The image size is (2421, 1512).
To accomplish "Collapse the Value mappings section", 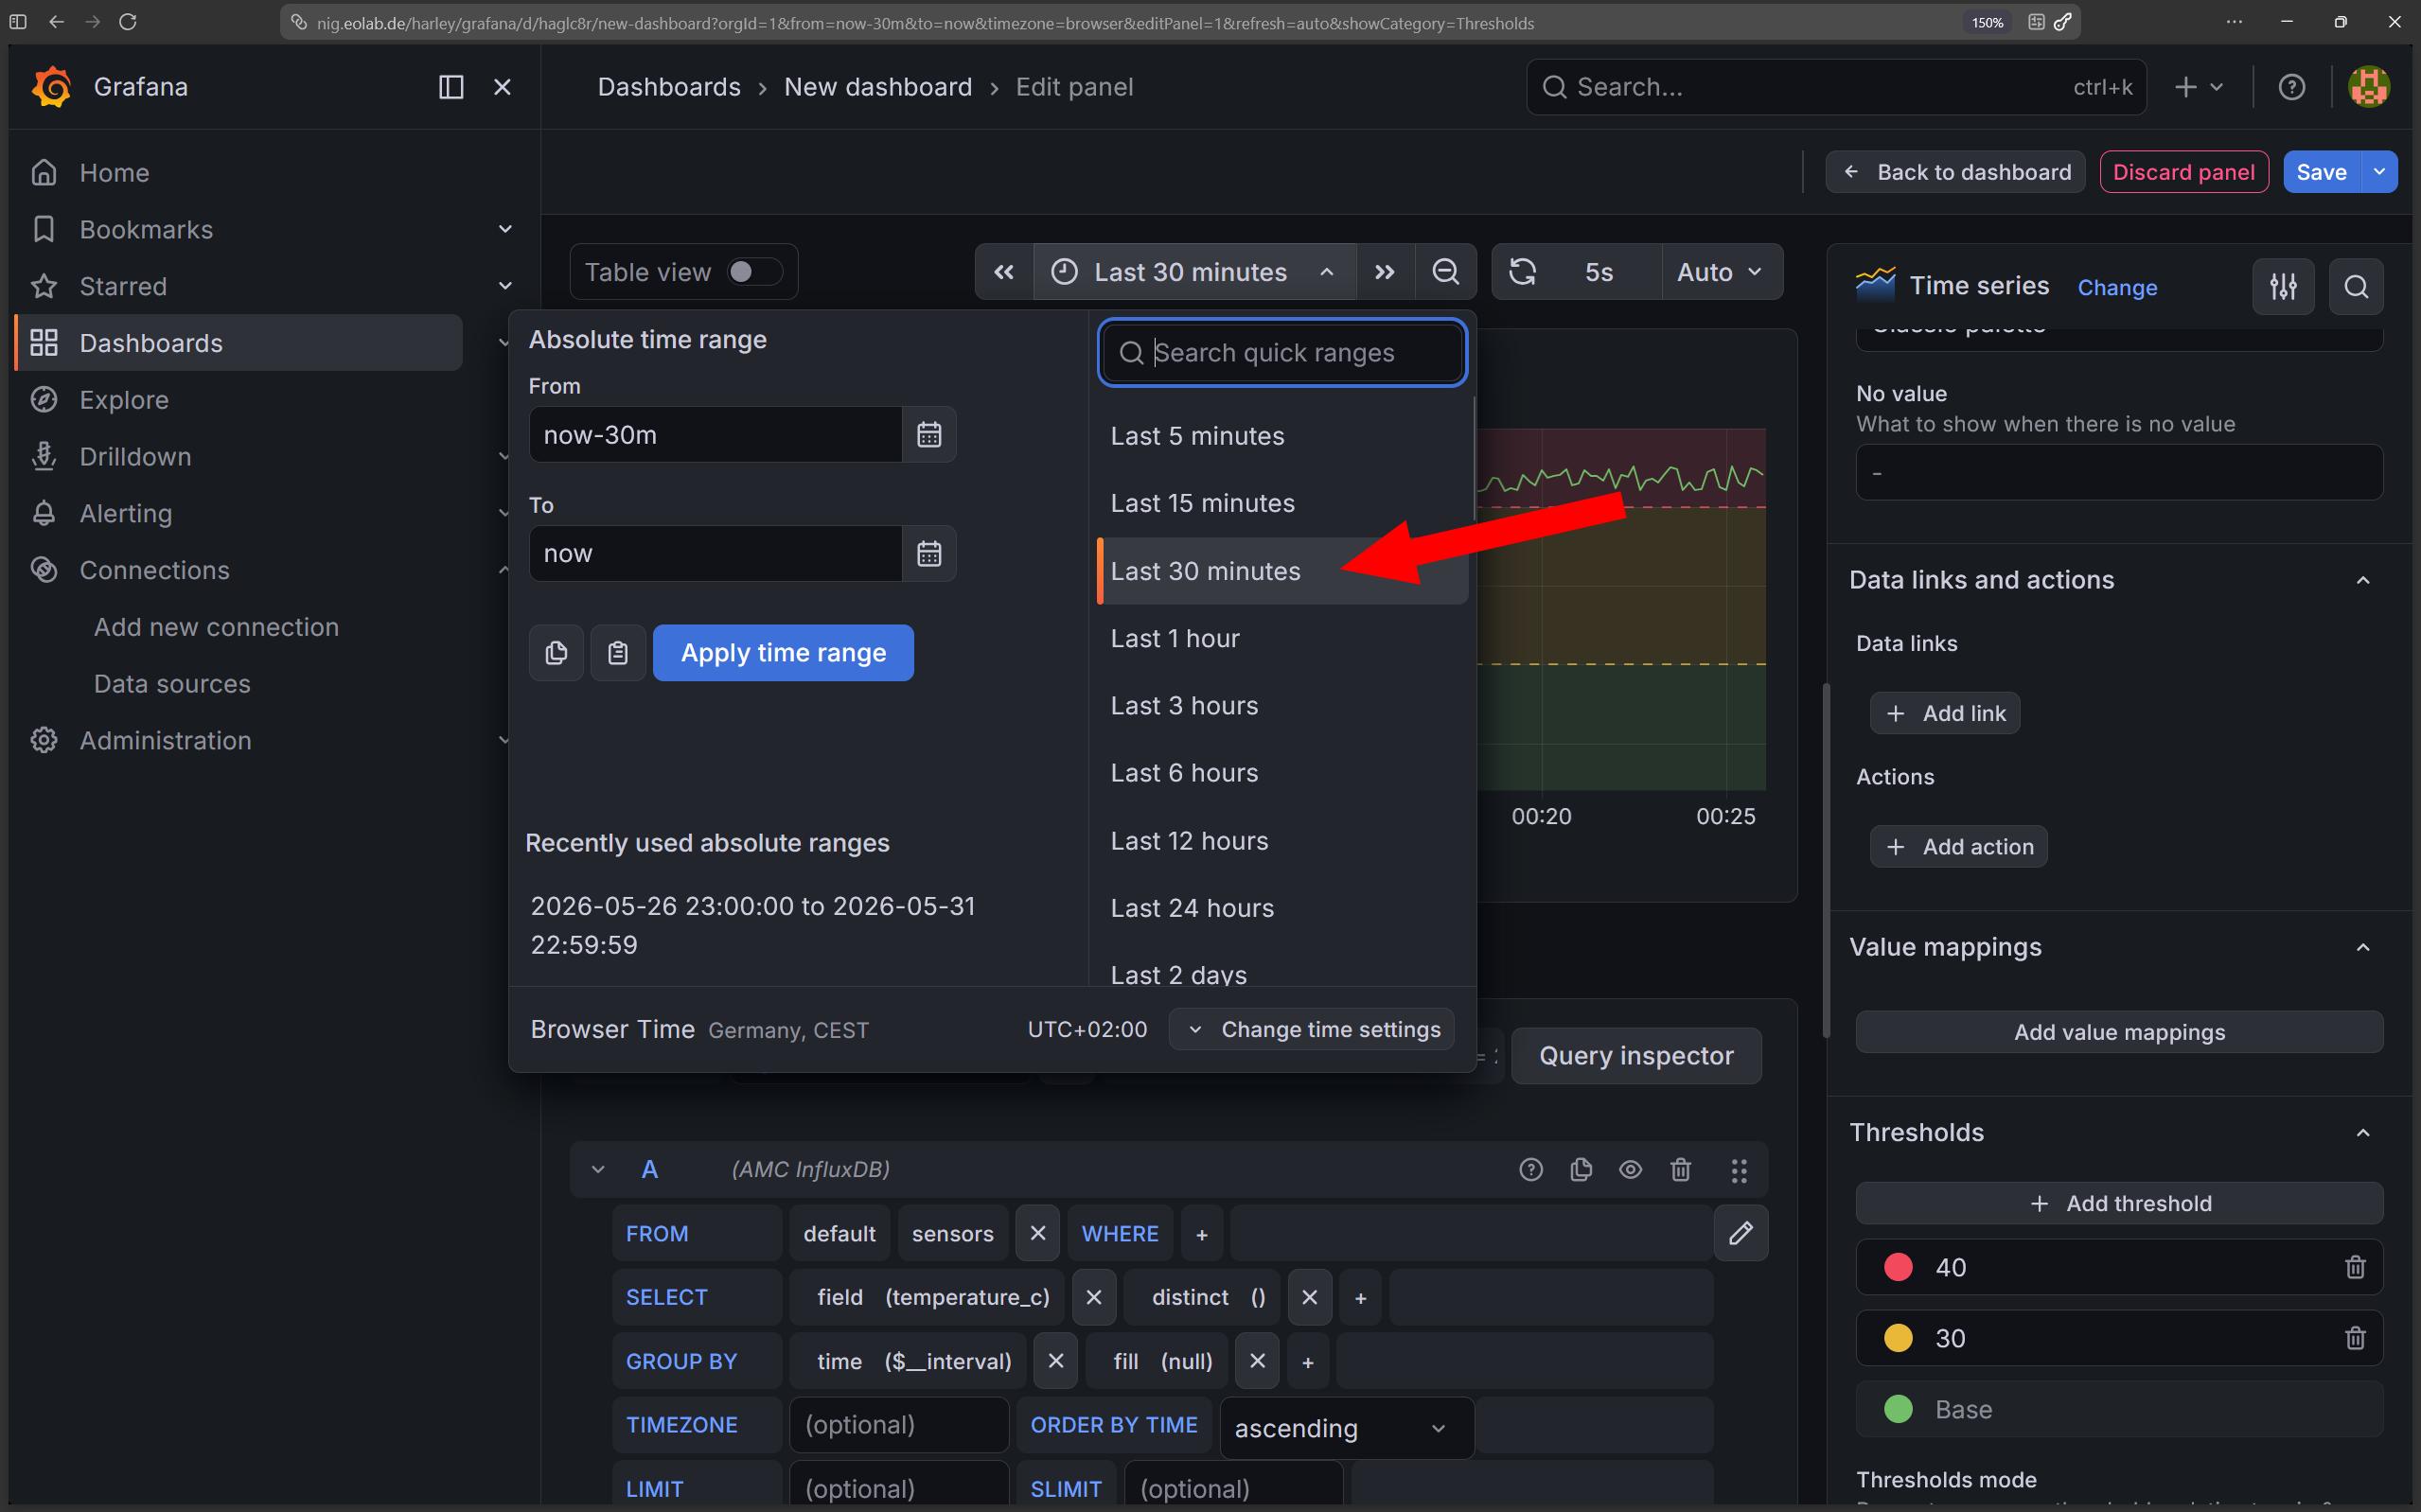I will [x=2363, y=947].
